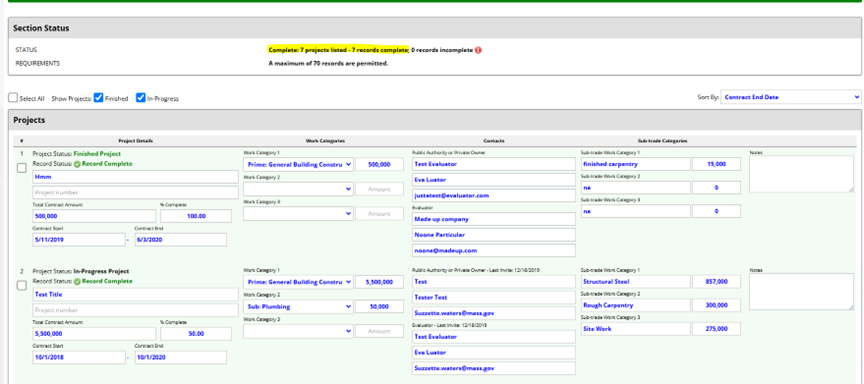Open the Sub: Plumbing work category dropdown
864x384 pixels.
coord(298,307)
